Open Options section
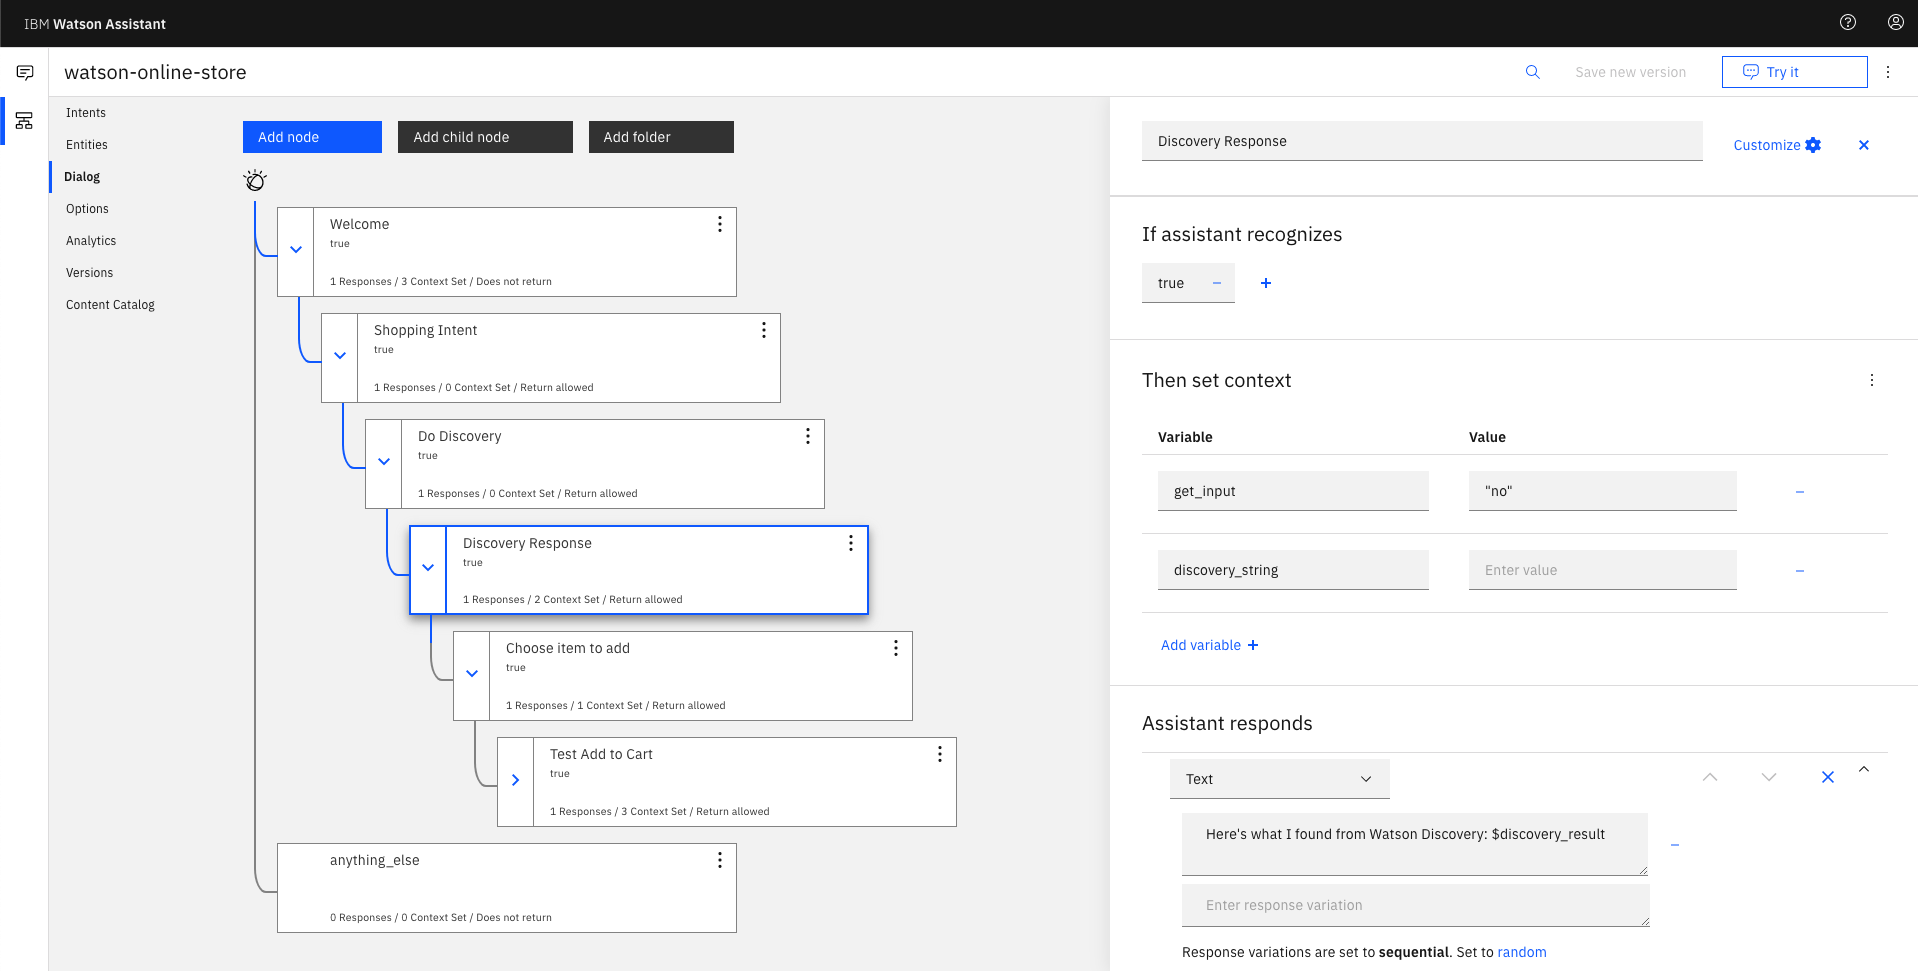The image size is (1918, 971). 87,209
